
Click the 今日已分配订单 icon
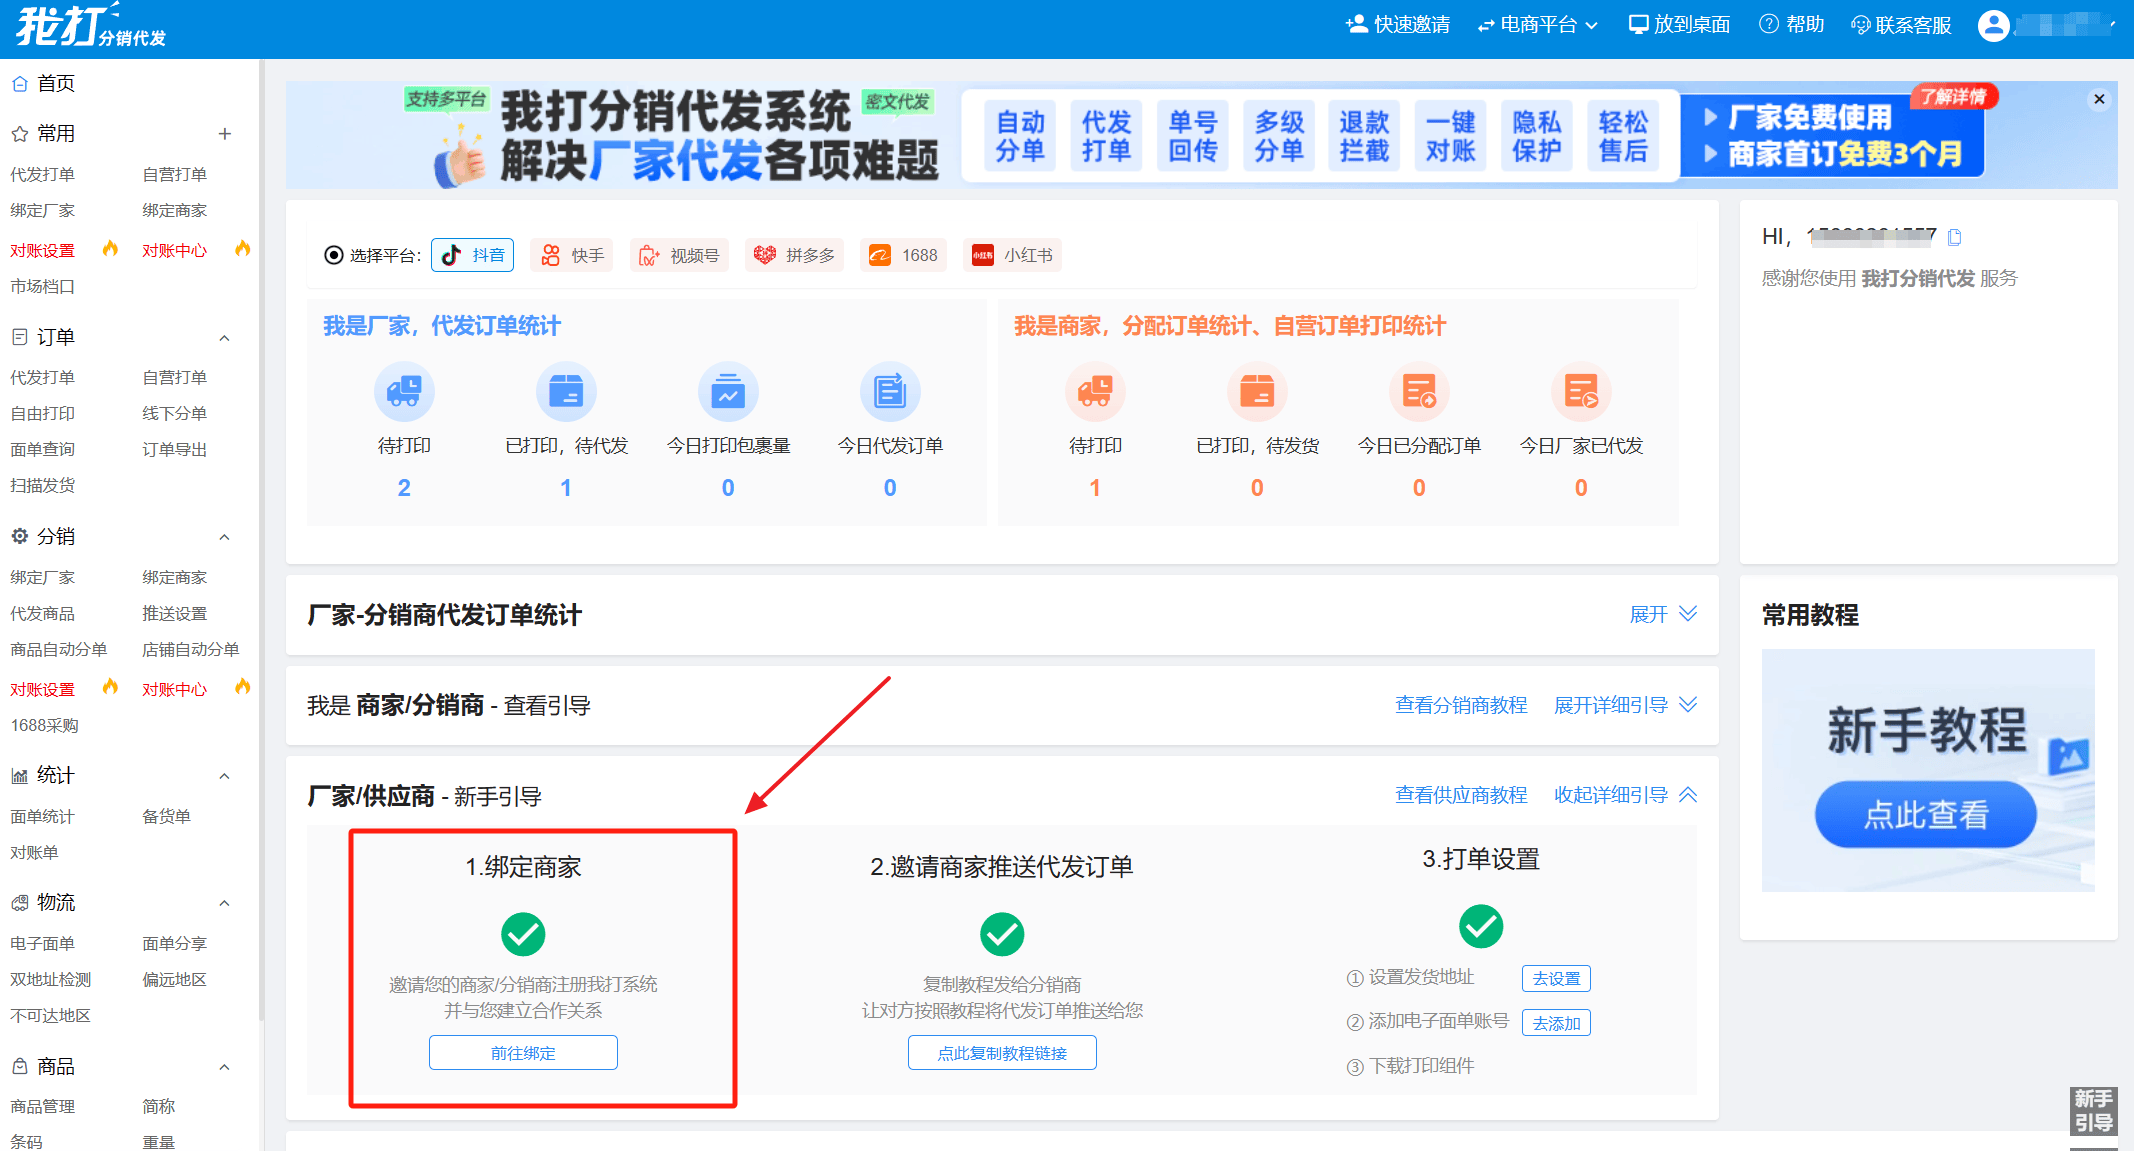click(1419, 391)
